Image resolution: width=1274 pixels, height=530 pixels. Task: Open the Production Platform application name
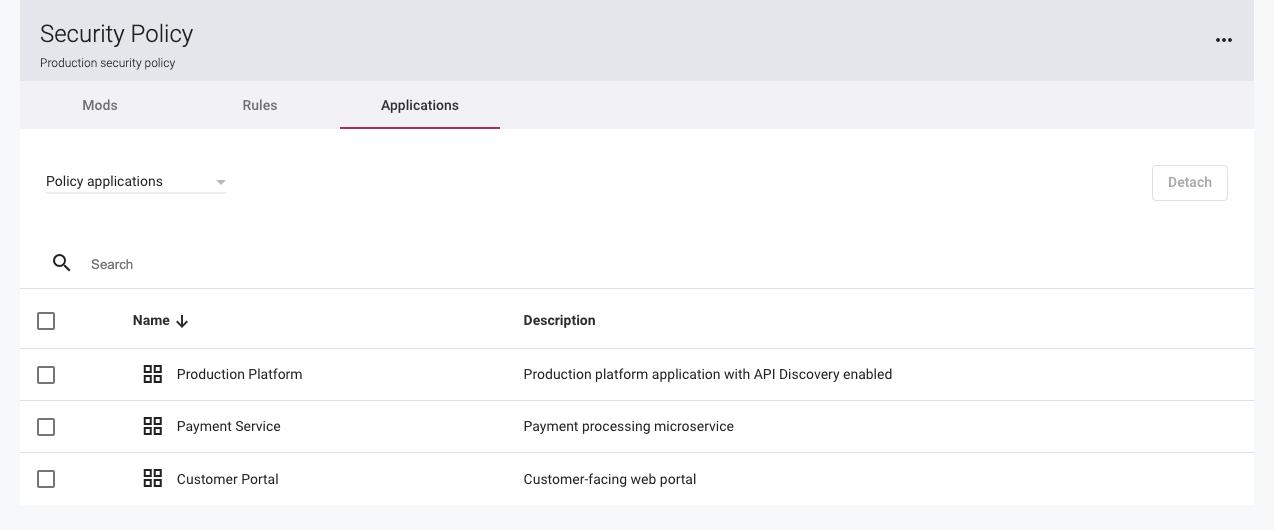239,374
